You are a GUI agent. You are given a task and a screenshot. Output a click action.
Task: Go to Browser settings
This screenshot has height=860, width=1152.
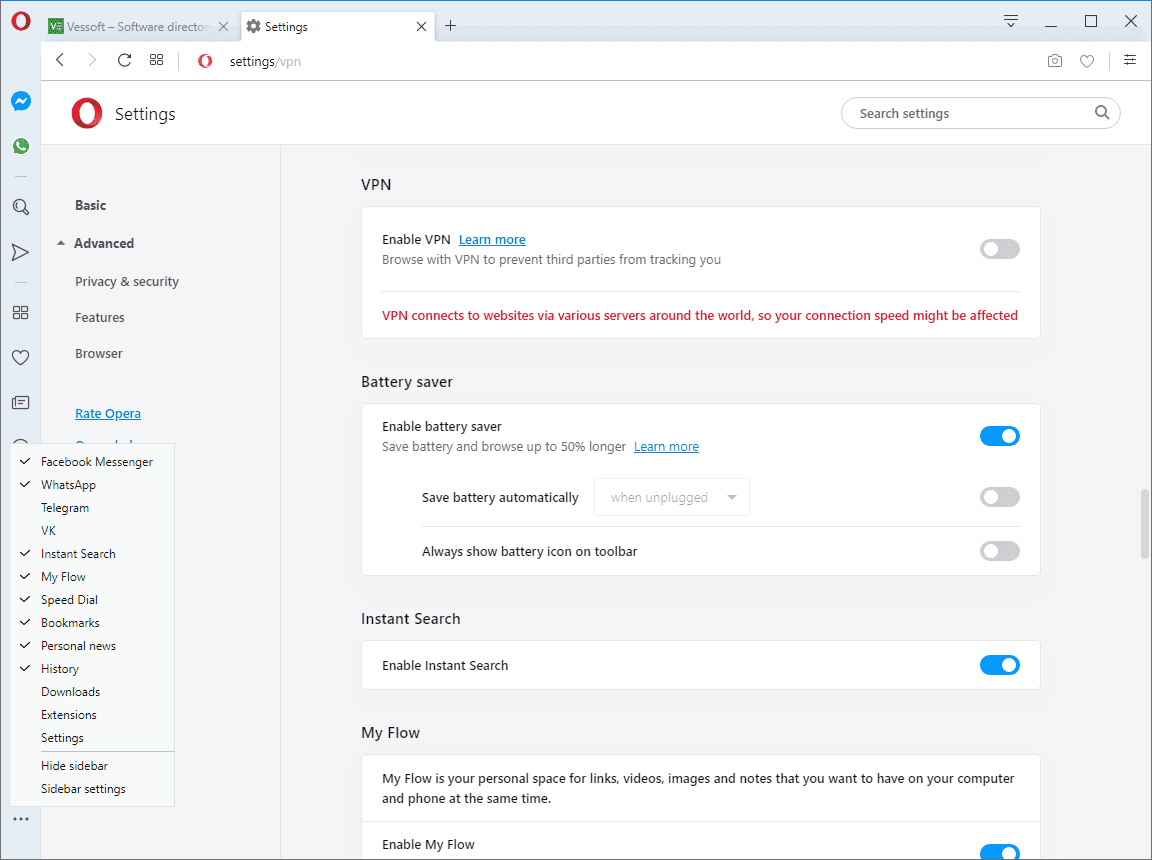98,353
